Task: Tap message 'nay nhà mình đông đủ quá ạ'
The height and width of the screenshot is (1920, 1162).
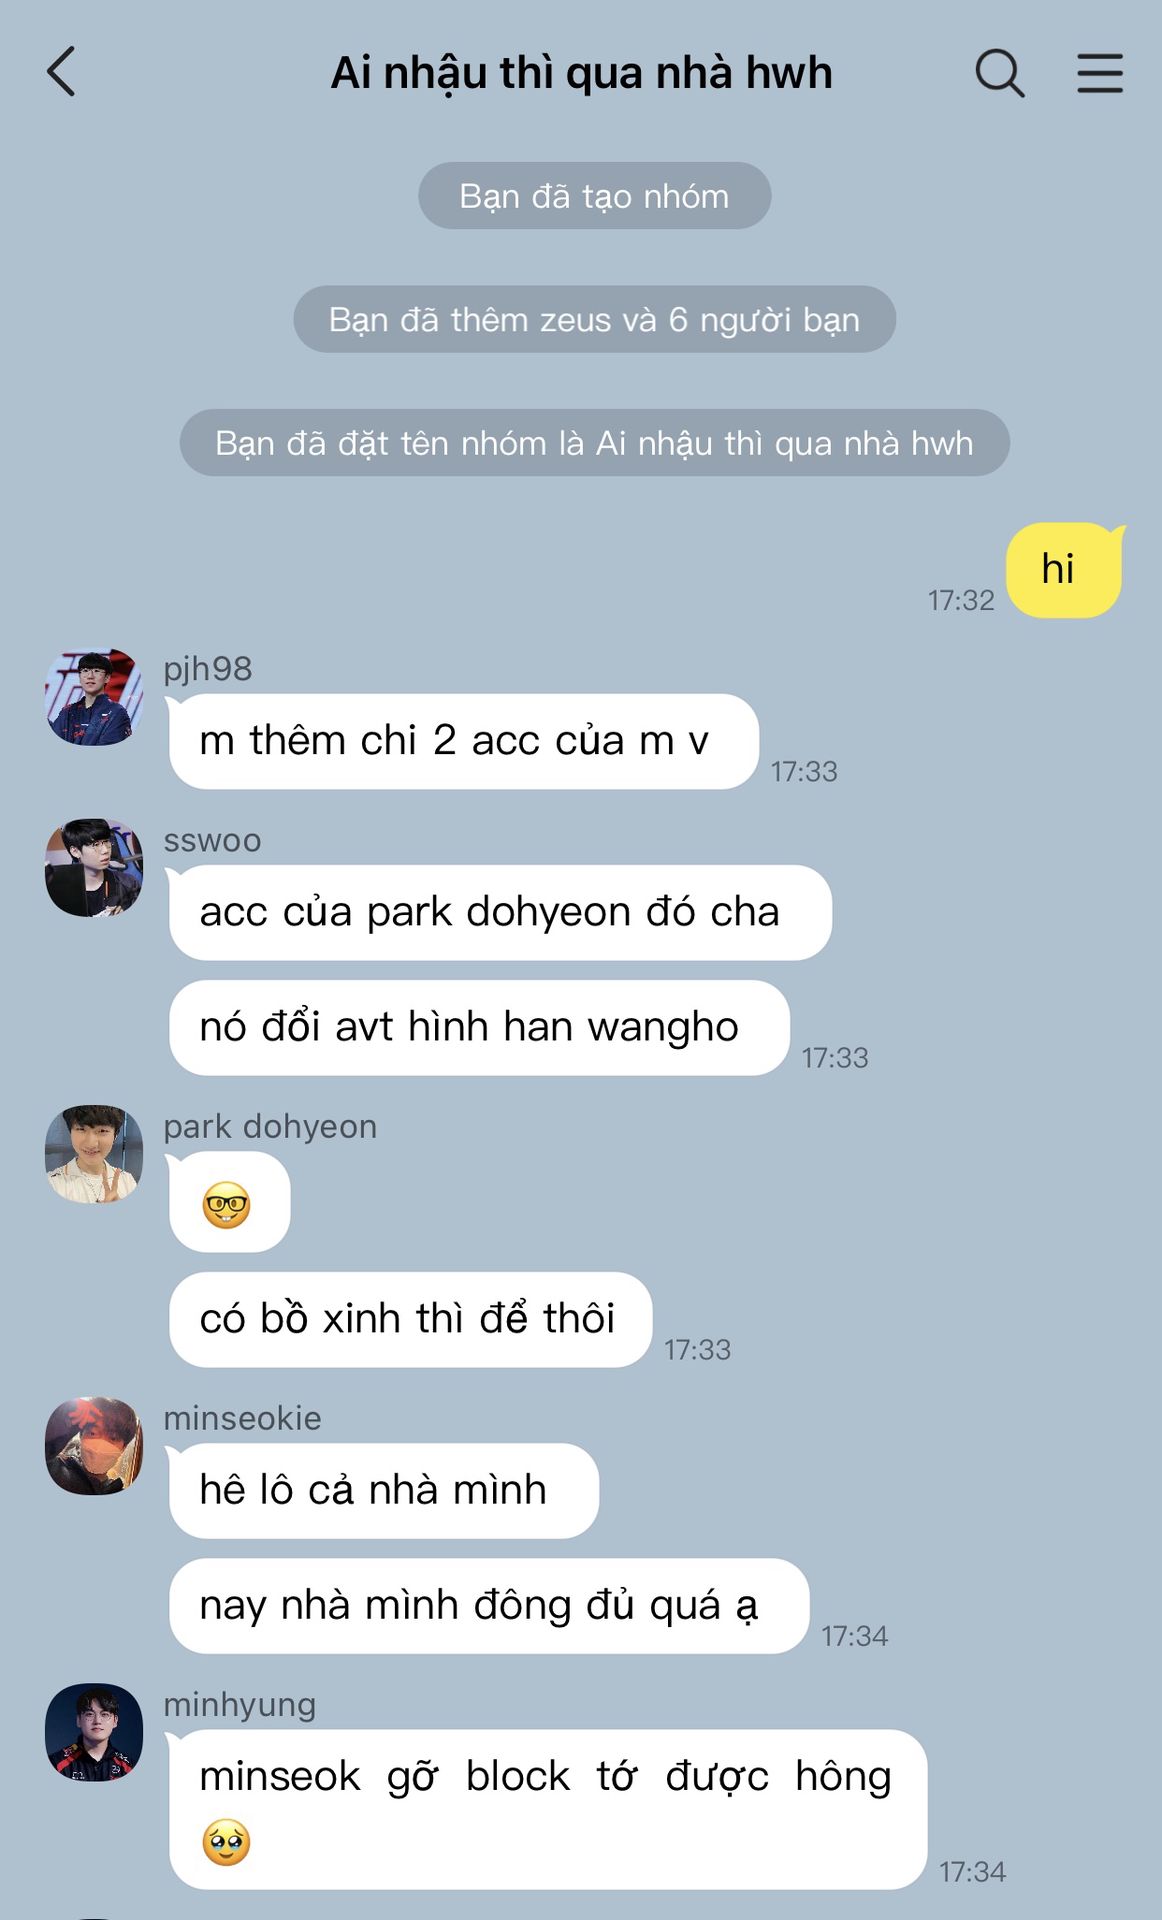Action: 489,1605
